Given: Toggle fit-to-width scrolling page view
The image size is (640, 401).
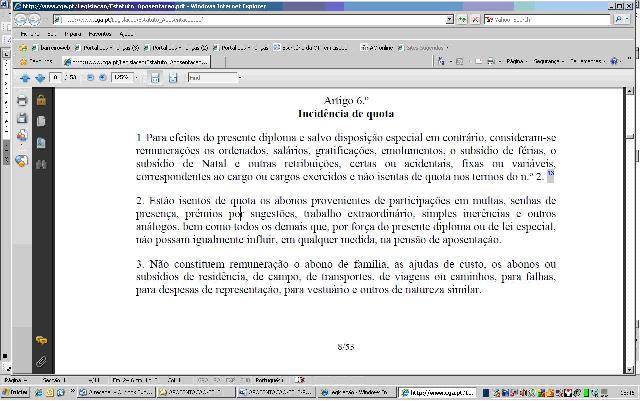Looking at the screenshot, I should pyautogui.click(x=155, y=78).
